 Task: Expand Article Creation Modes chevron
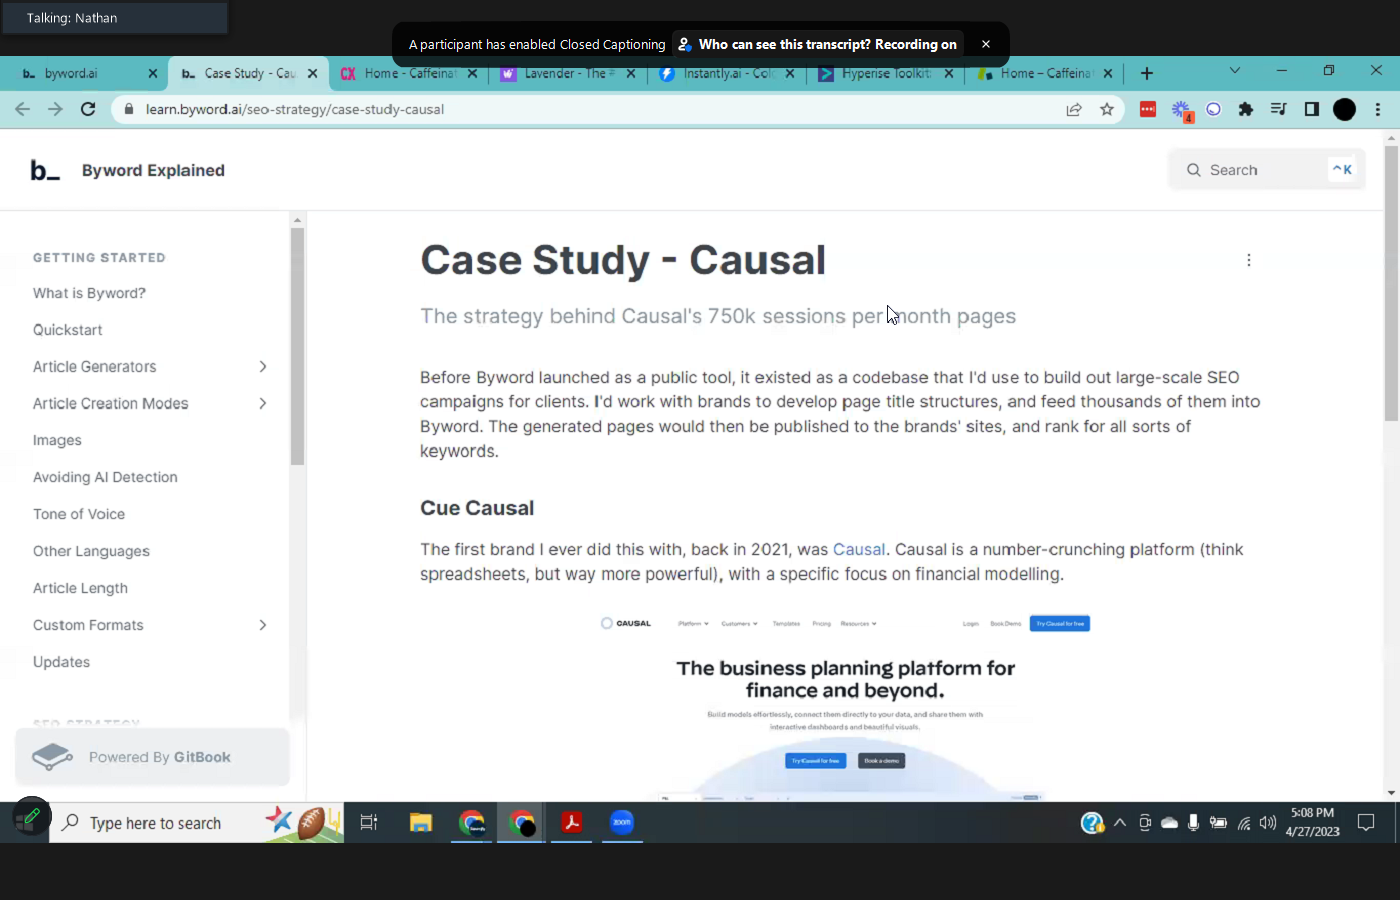click(x=263, y=404)
